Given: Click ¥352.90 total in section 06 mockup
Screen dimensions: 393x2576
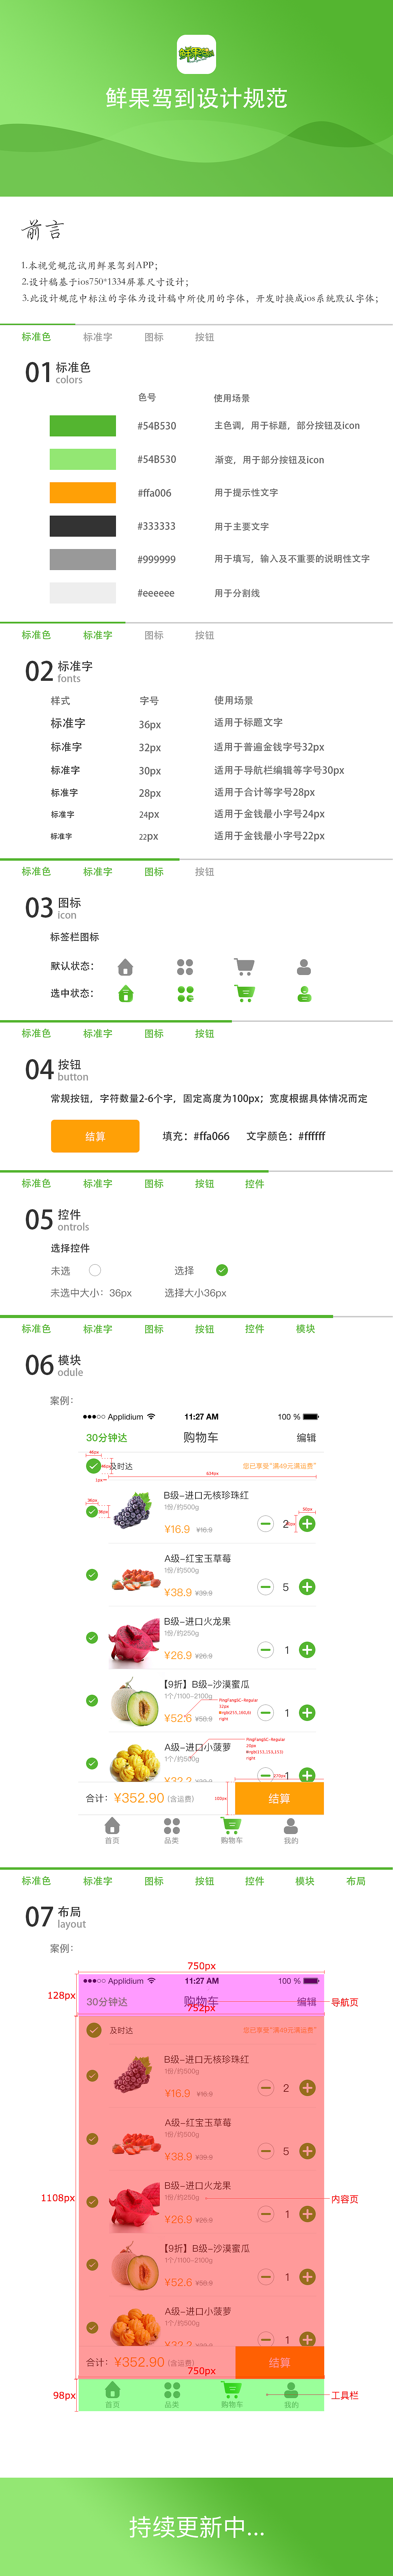Looking at the screenshot, I should click(x=139, y=1798).
